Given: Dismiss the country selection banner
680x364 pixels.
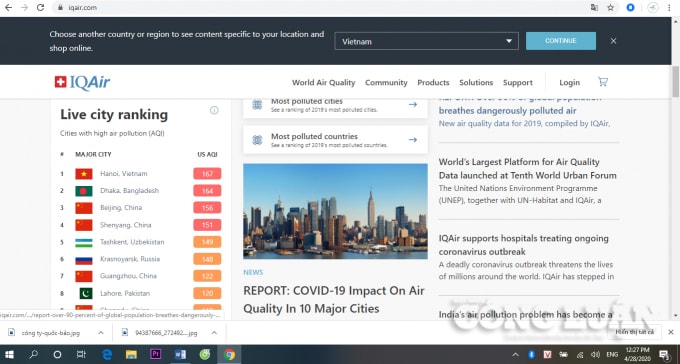Looking at the screenshot, I should coord(613,41).
